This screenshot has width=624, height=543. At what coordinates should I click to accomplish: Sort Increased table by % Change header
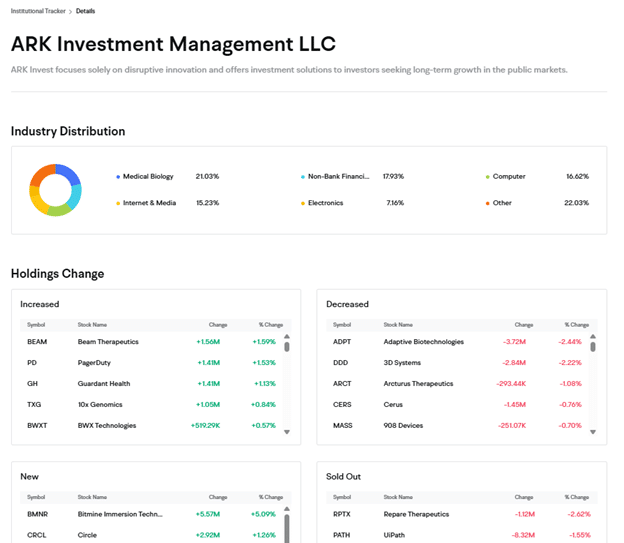point(271,325)
